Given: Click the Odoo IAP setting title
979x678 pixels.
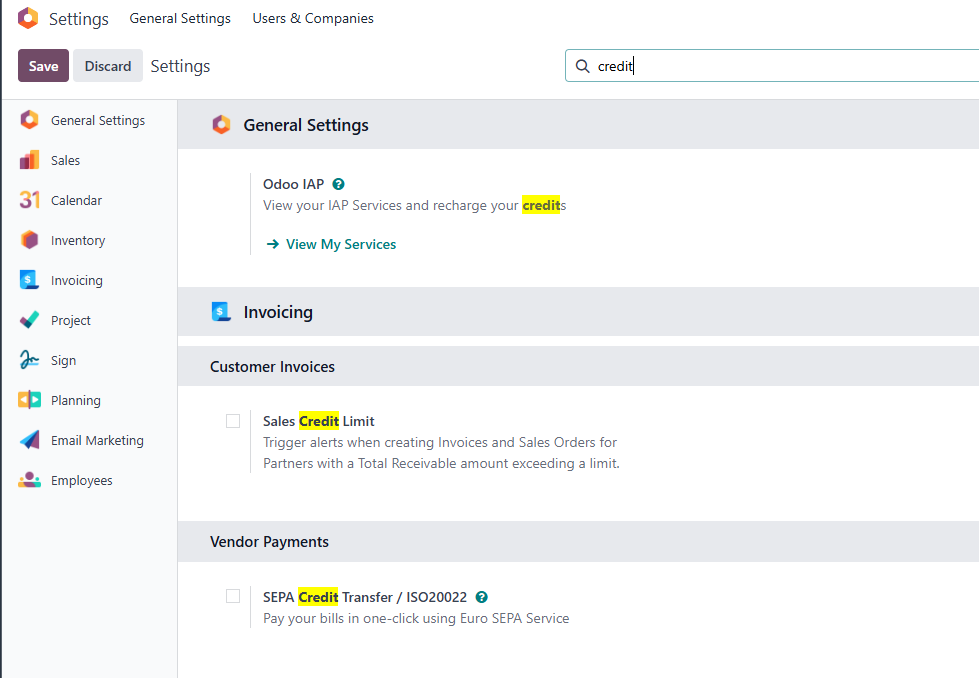Looking at the screenshot, I should tap(293, 184).
